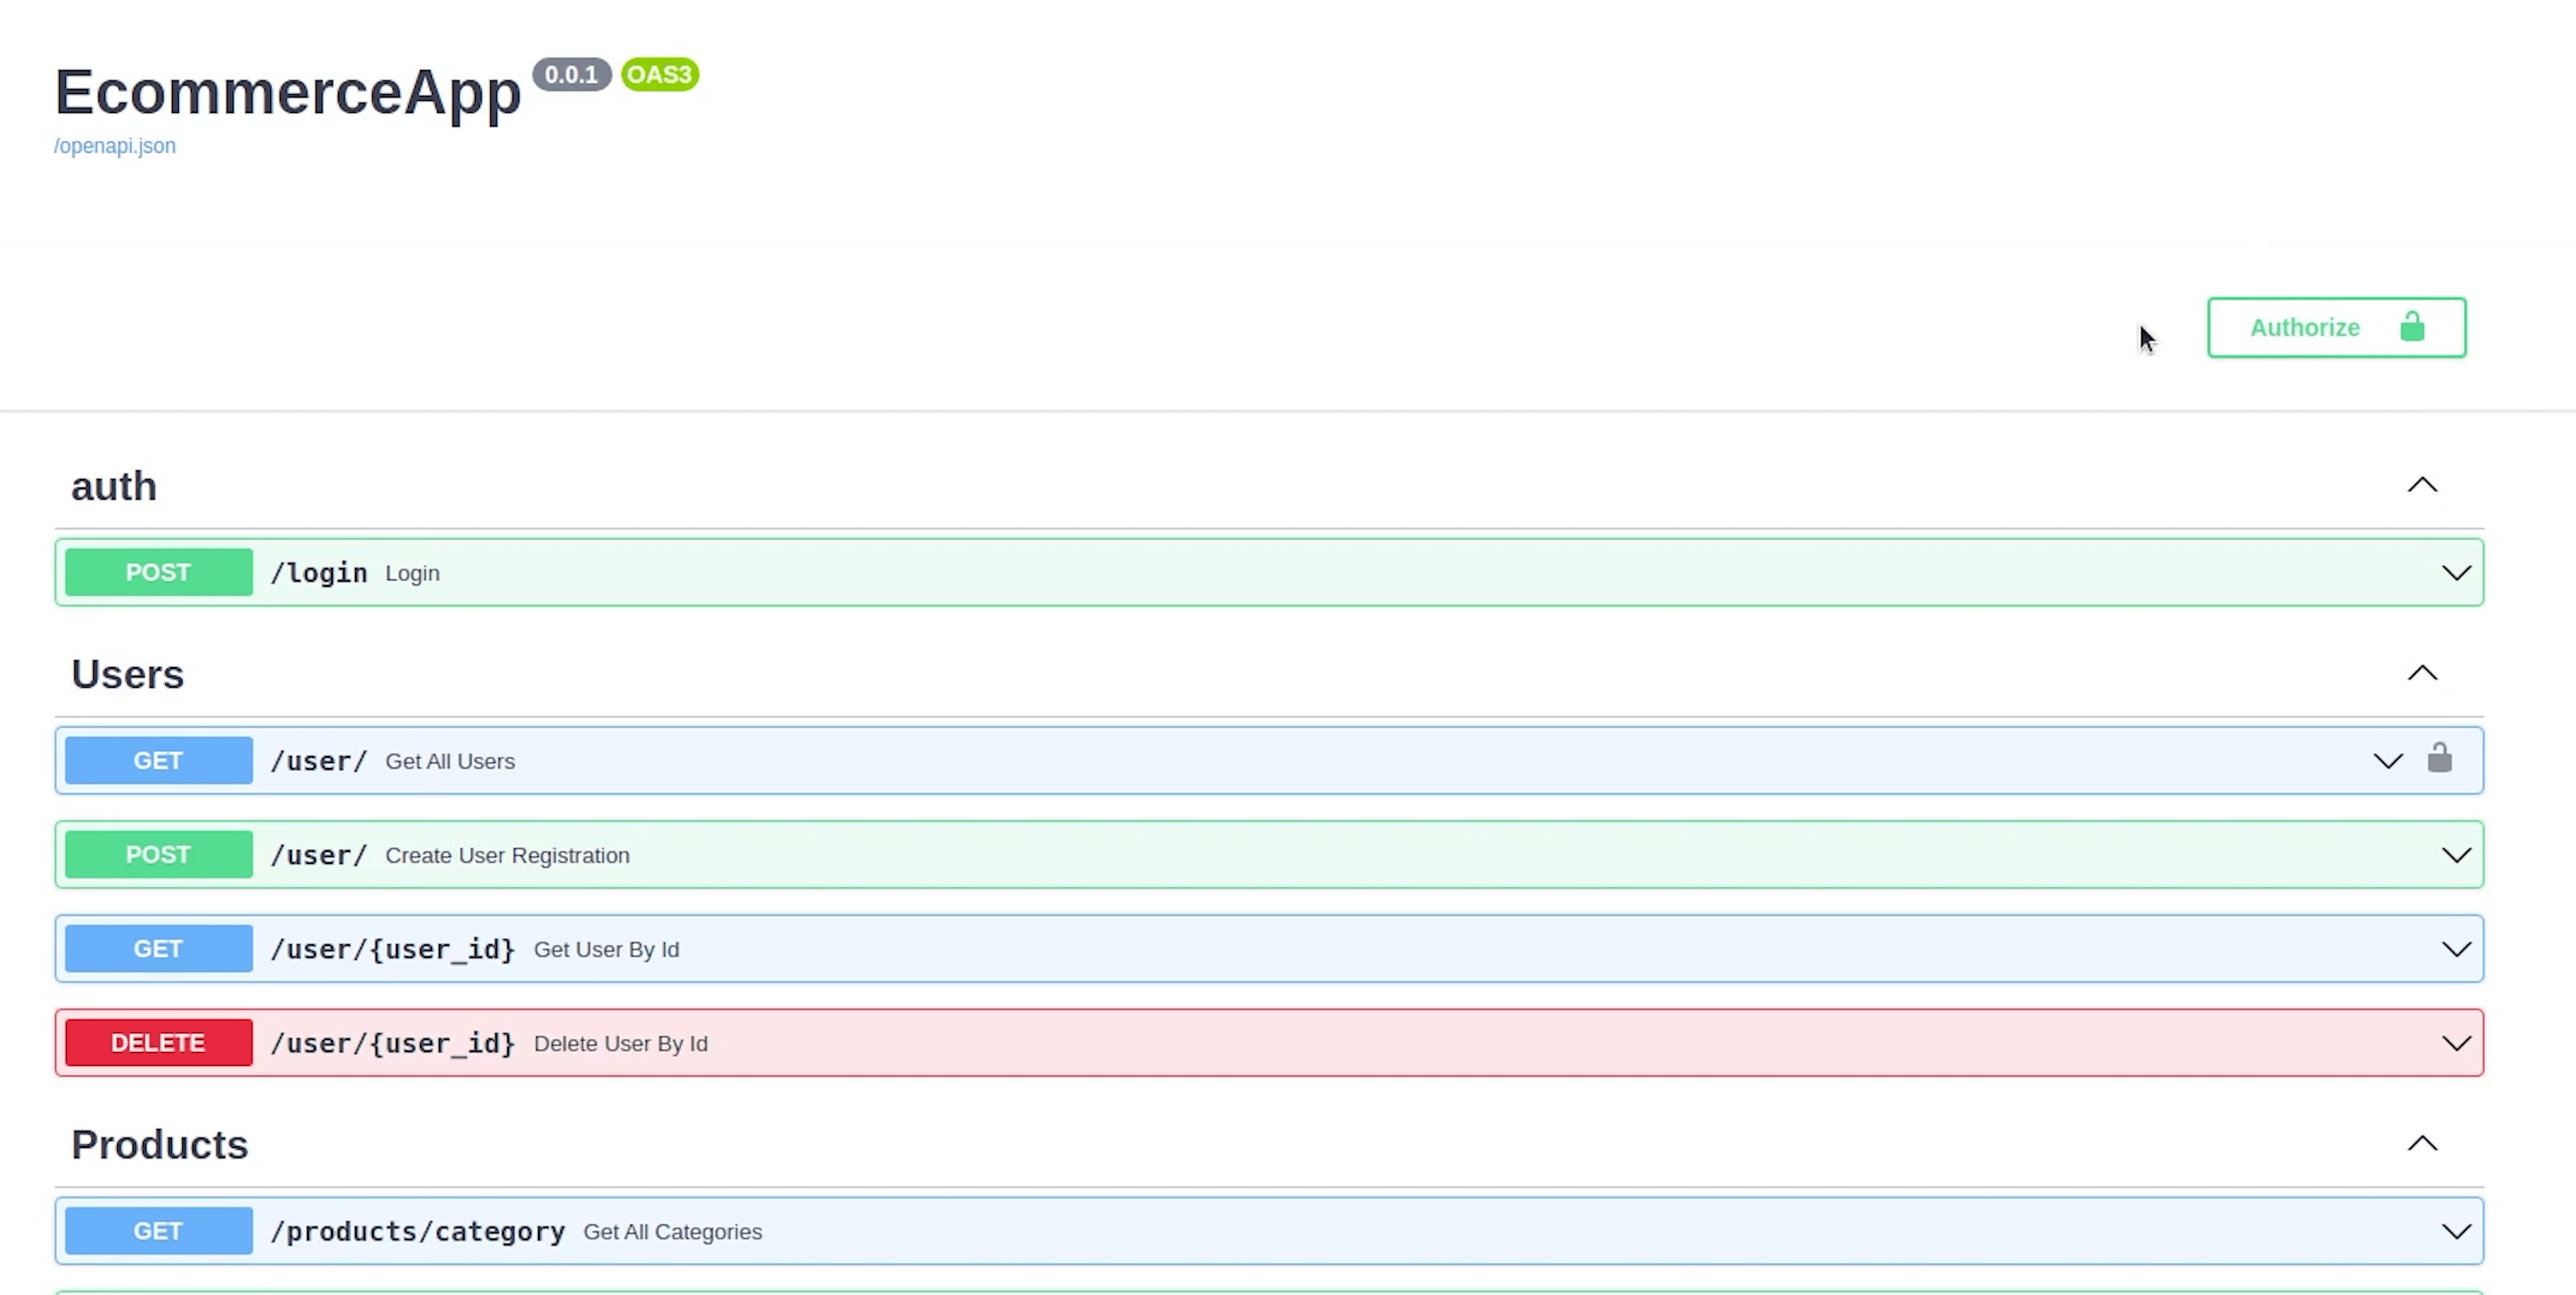
Task: Click the 0.0.1 version badge
Action: point(571,75)
